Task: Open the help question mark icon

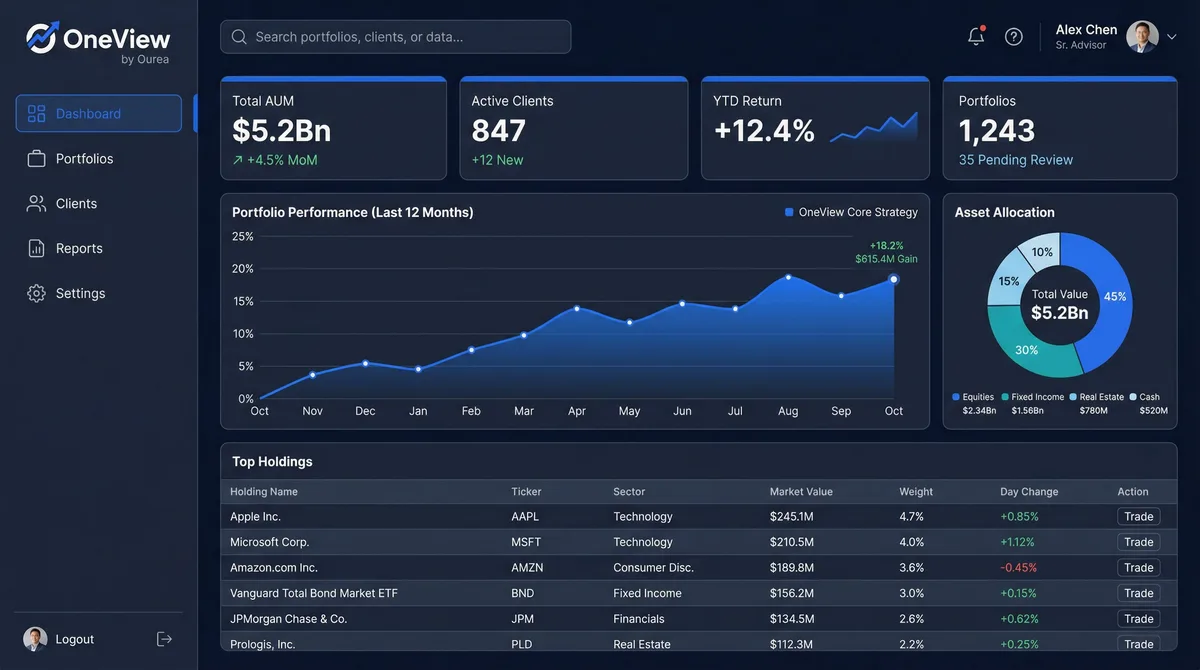Action: pyautogui.click(x=1013, y=35)
